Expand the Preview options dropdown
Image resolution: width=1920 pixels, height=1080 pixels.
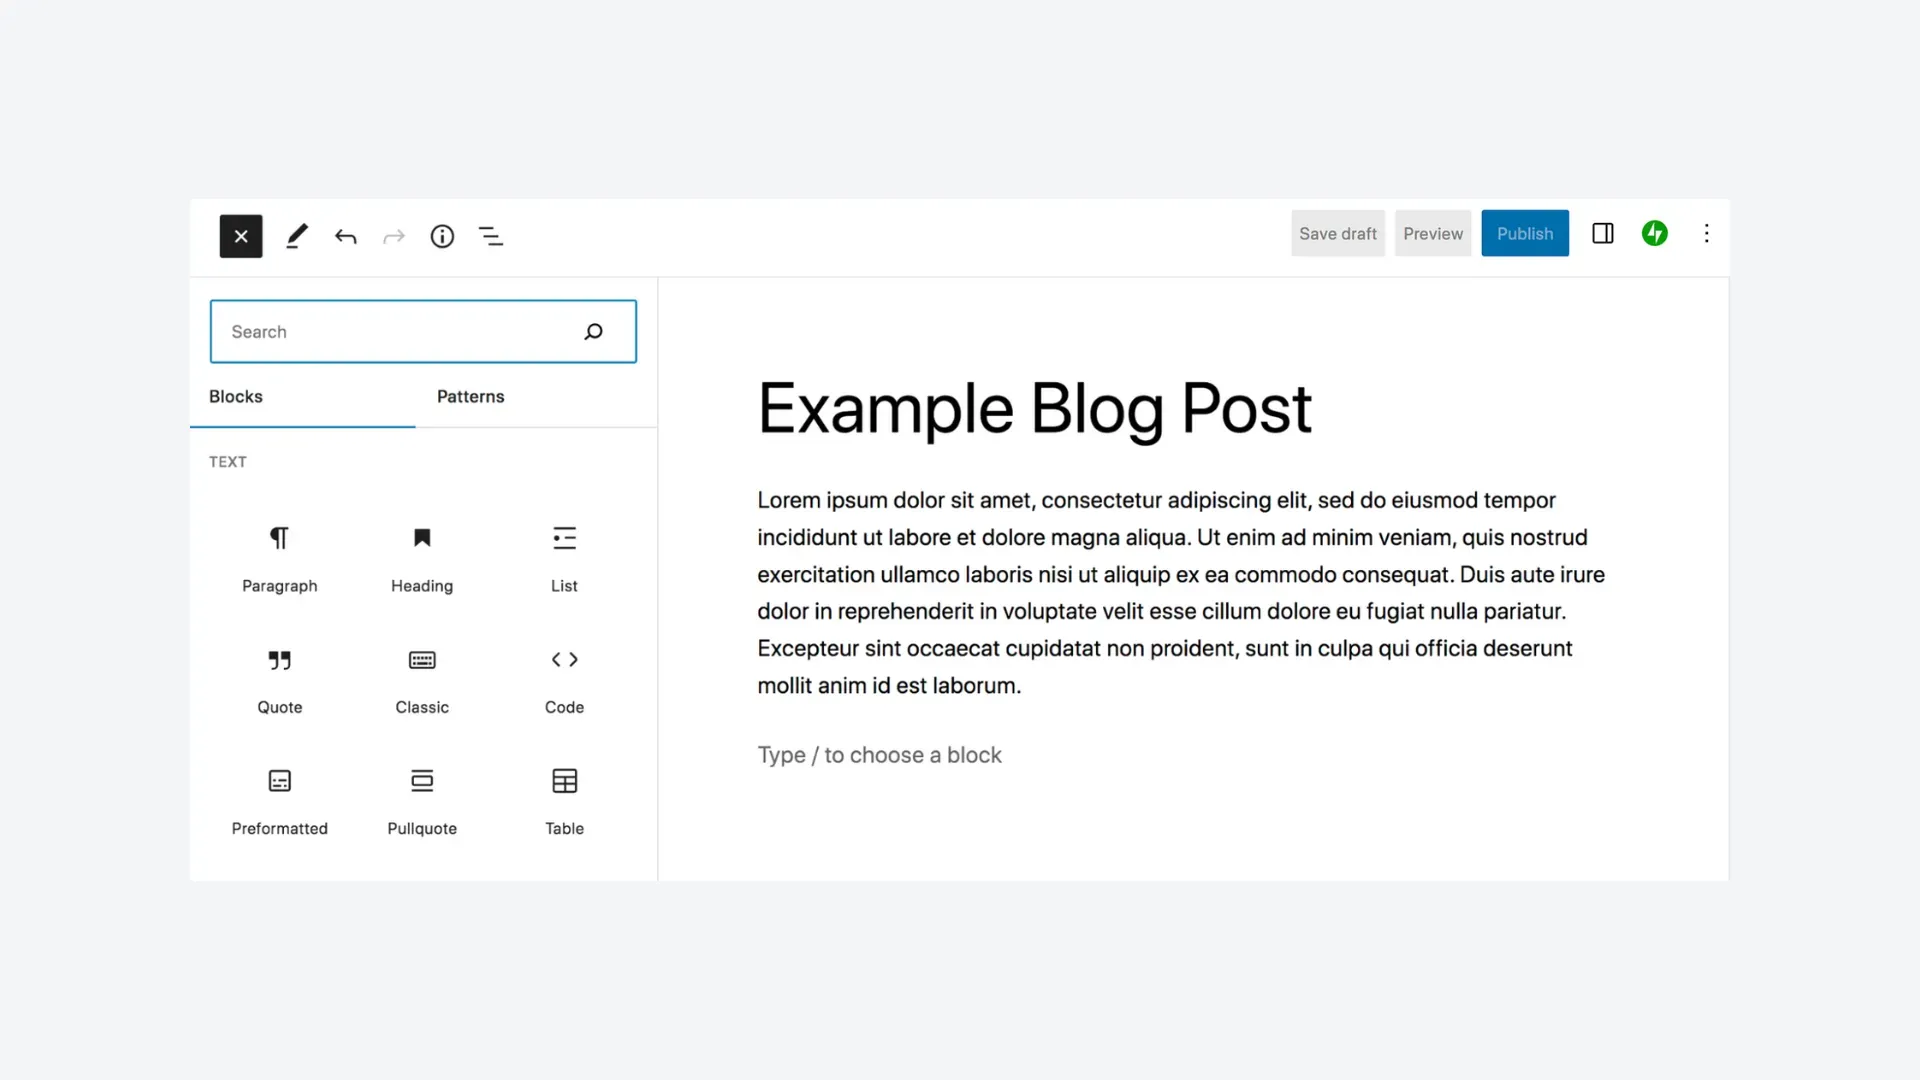1432,233
